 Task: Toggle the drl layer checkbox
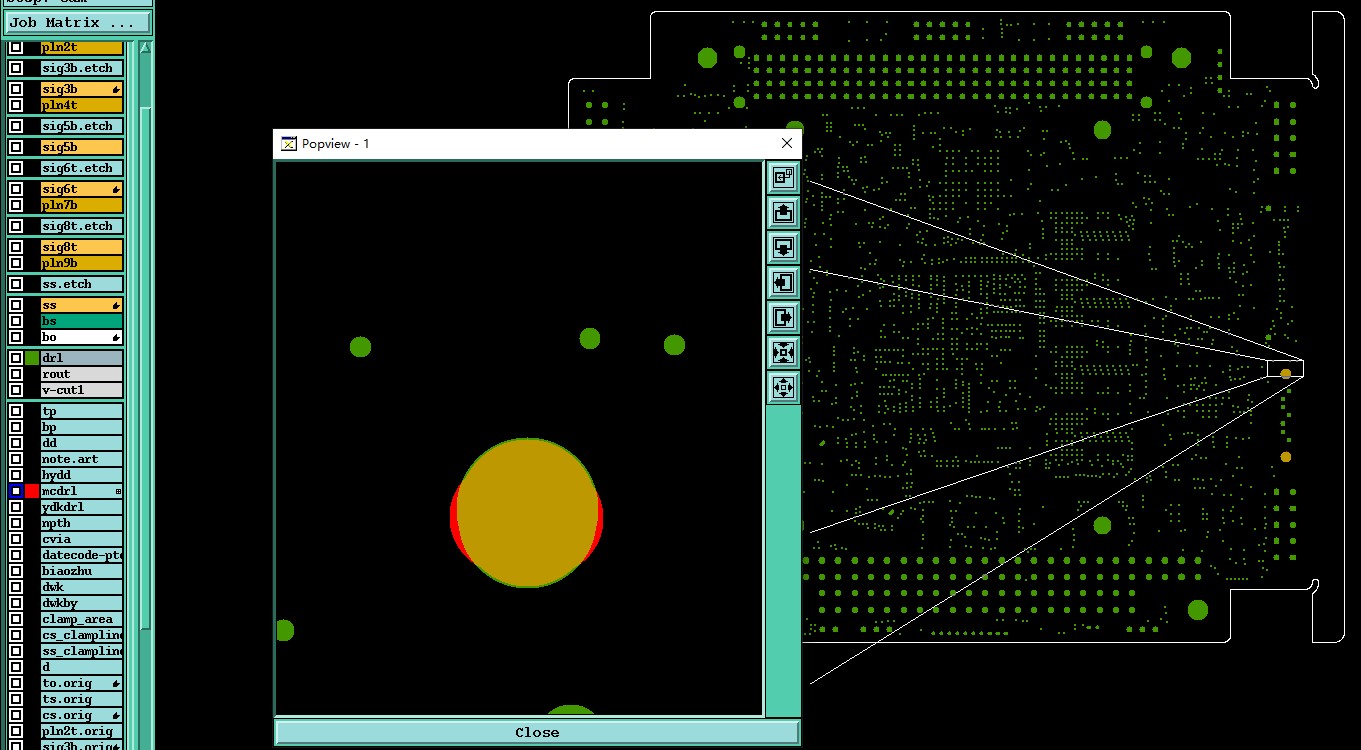16,357
